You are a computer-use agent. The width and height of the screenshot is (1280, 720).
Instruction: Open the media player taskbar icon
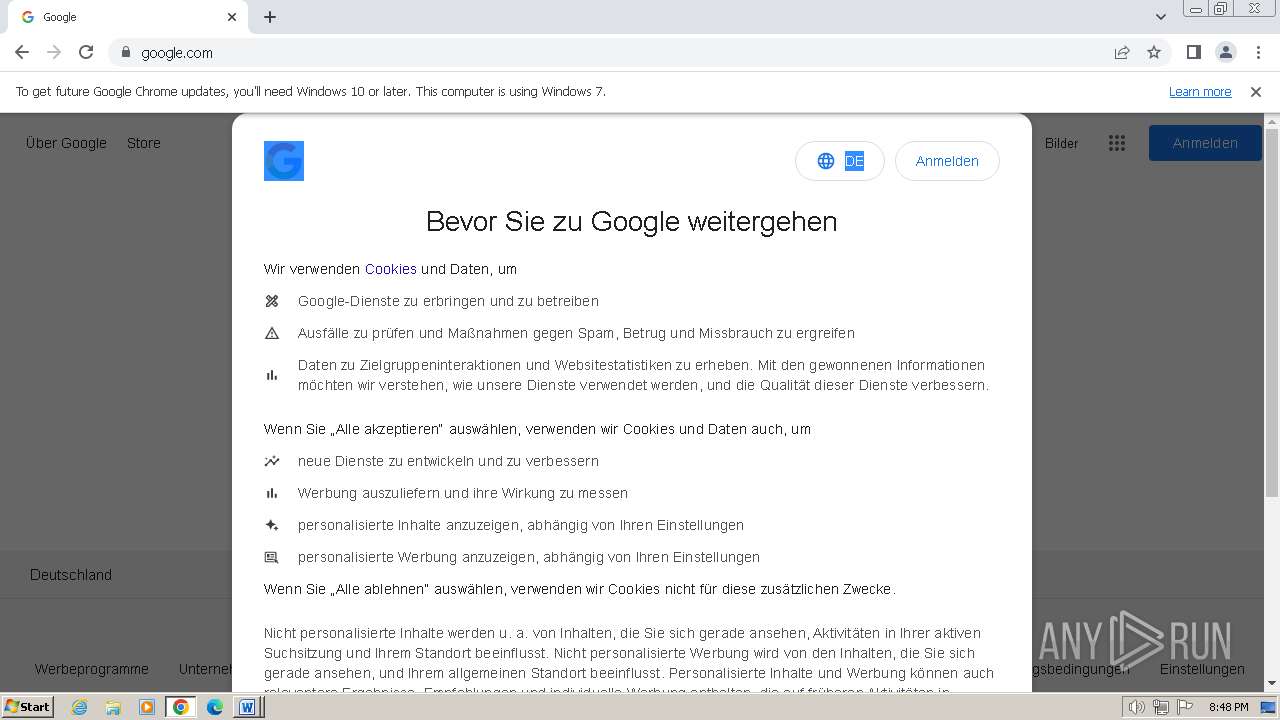(147, 707)
